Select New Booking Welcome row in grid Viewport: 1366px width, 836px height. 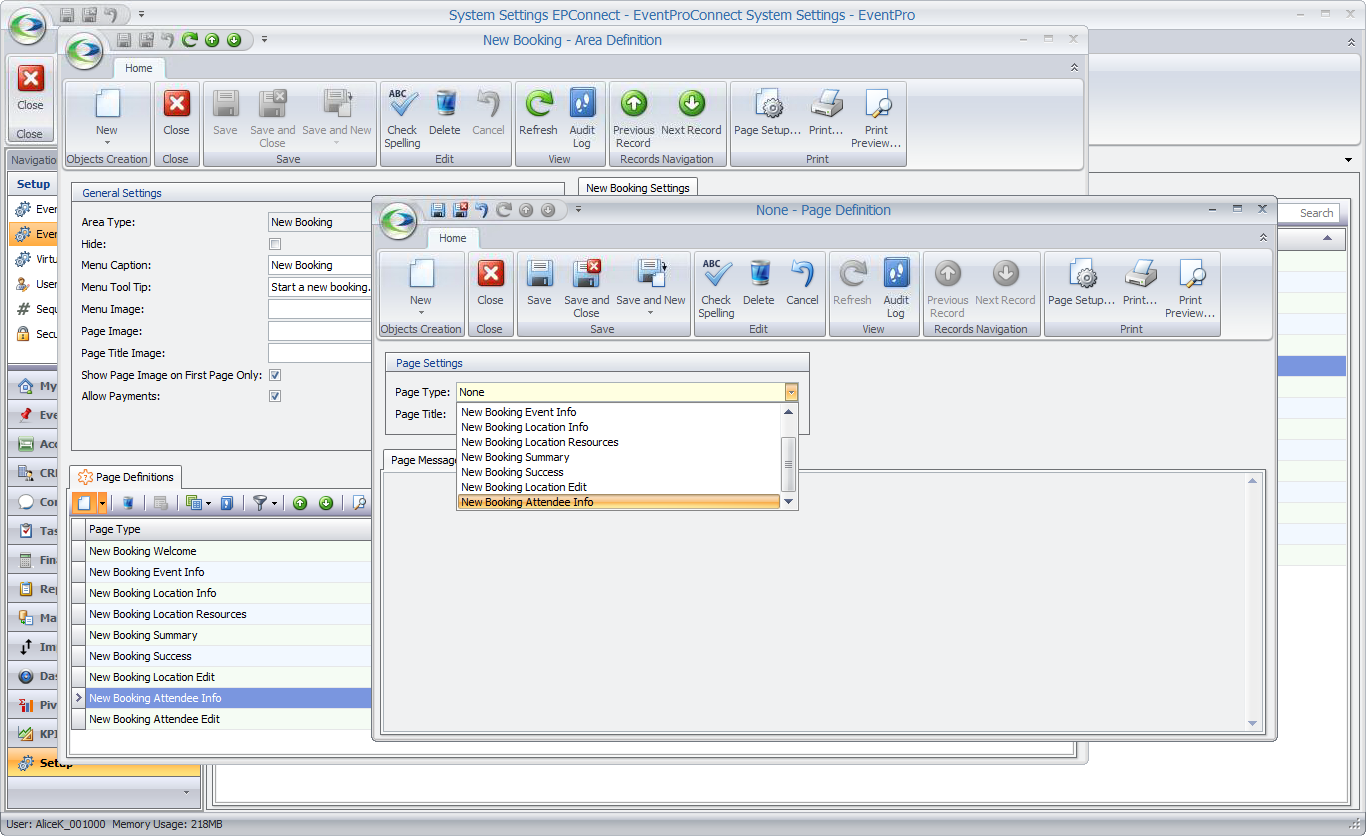[x=229, y=551]
